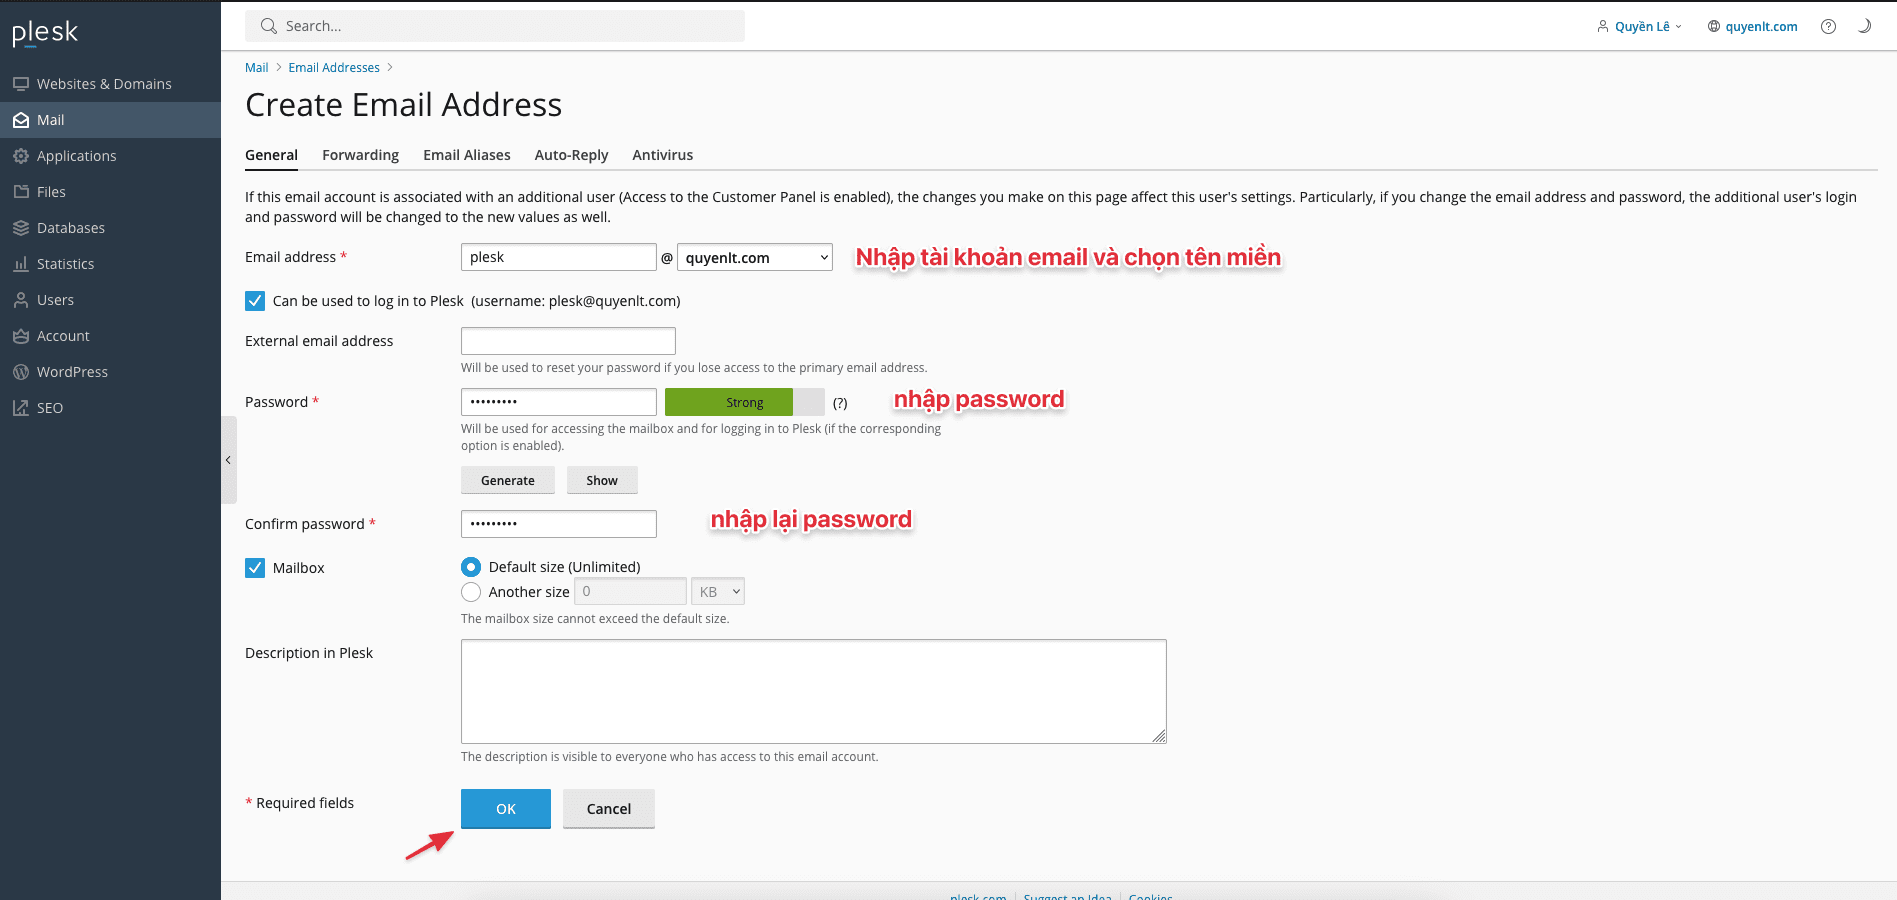Collapse the sidebar using the left chevron handle
The image size is (1897, 900).
click(228, 460)
